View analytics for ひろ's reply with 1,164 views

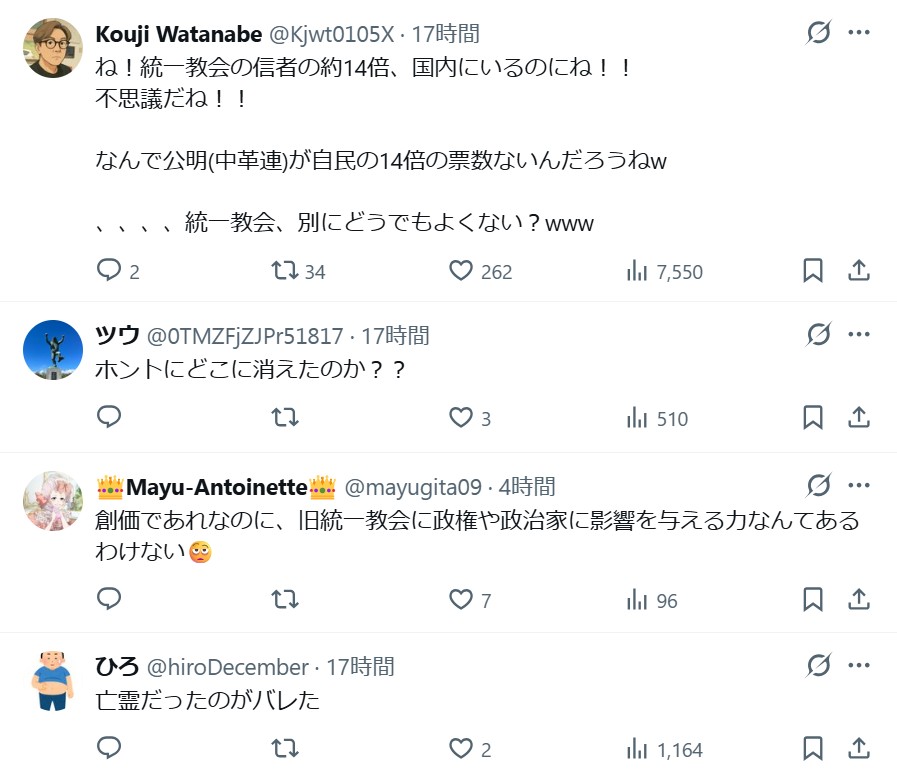click(634, 748)
